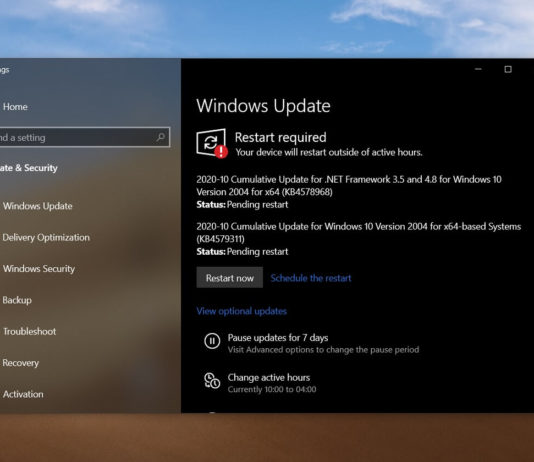Viewport: 534px width, 462px height.
Task: Click the clock icon beside Change active hours
Action: [x=212, y=381]
